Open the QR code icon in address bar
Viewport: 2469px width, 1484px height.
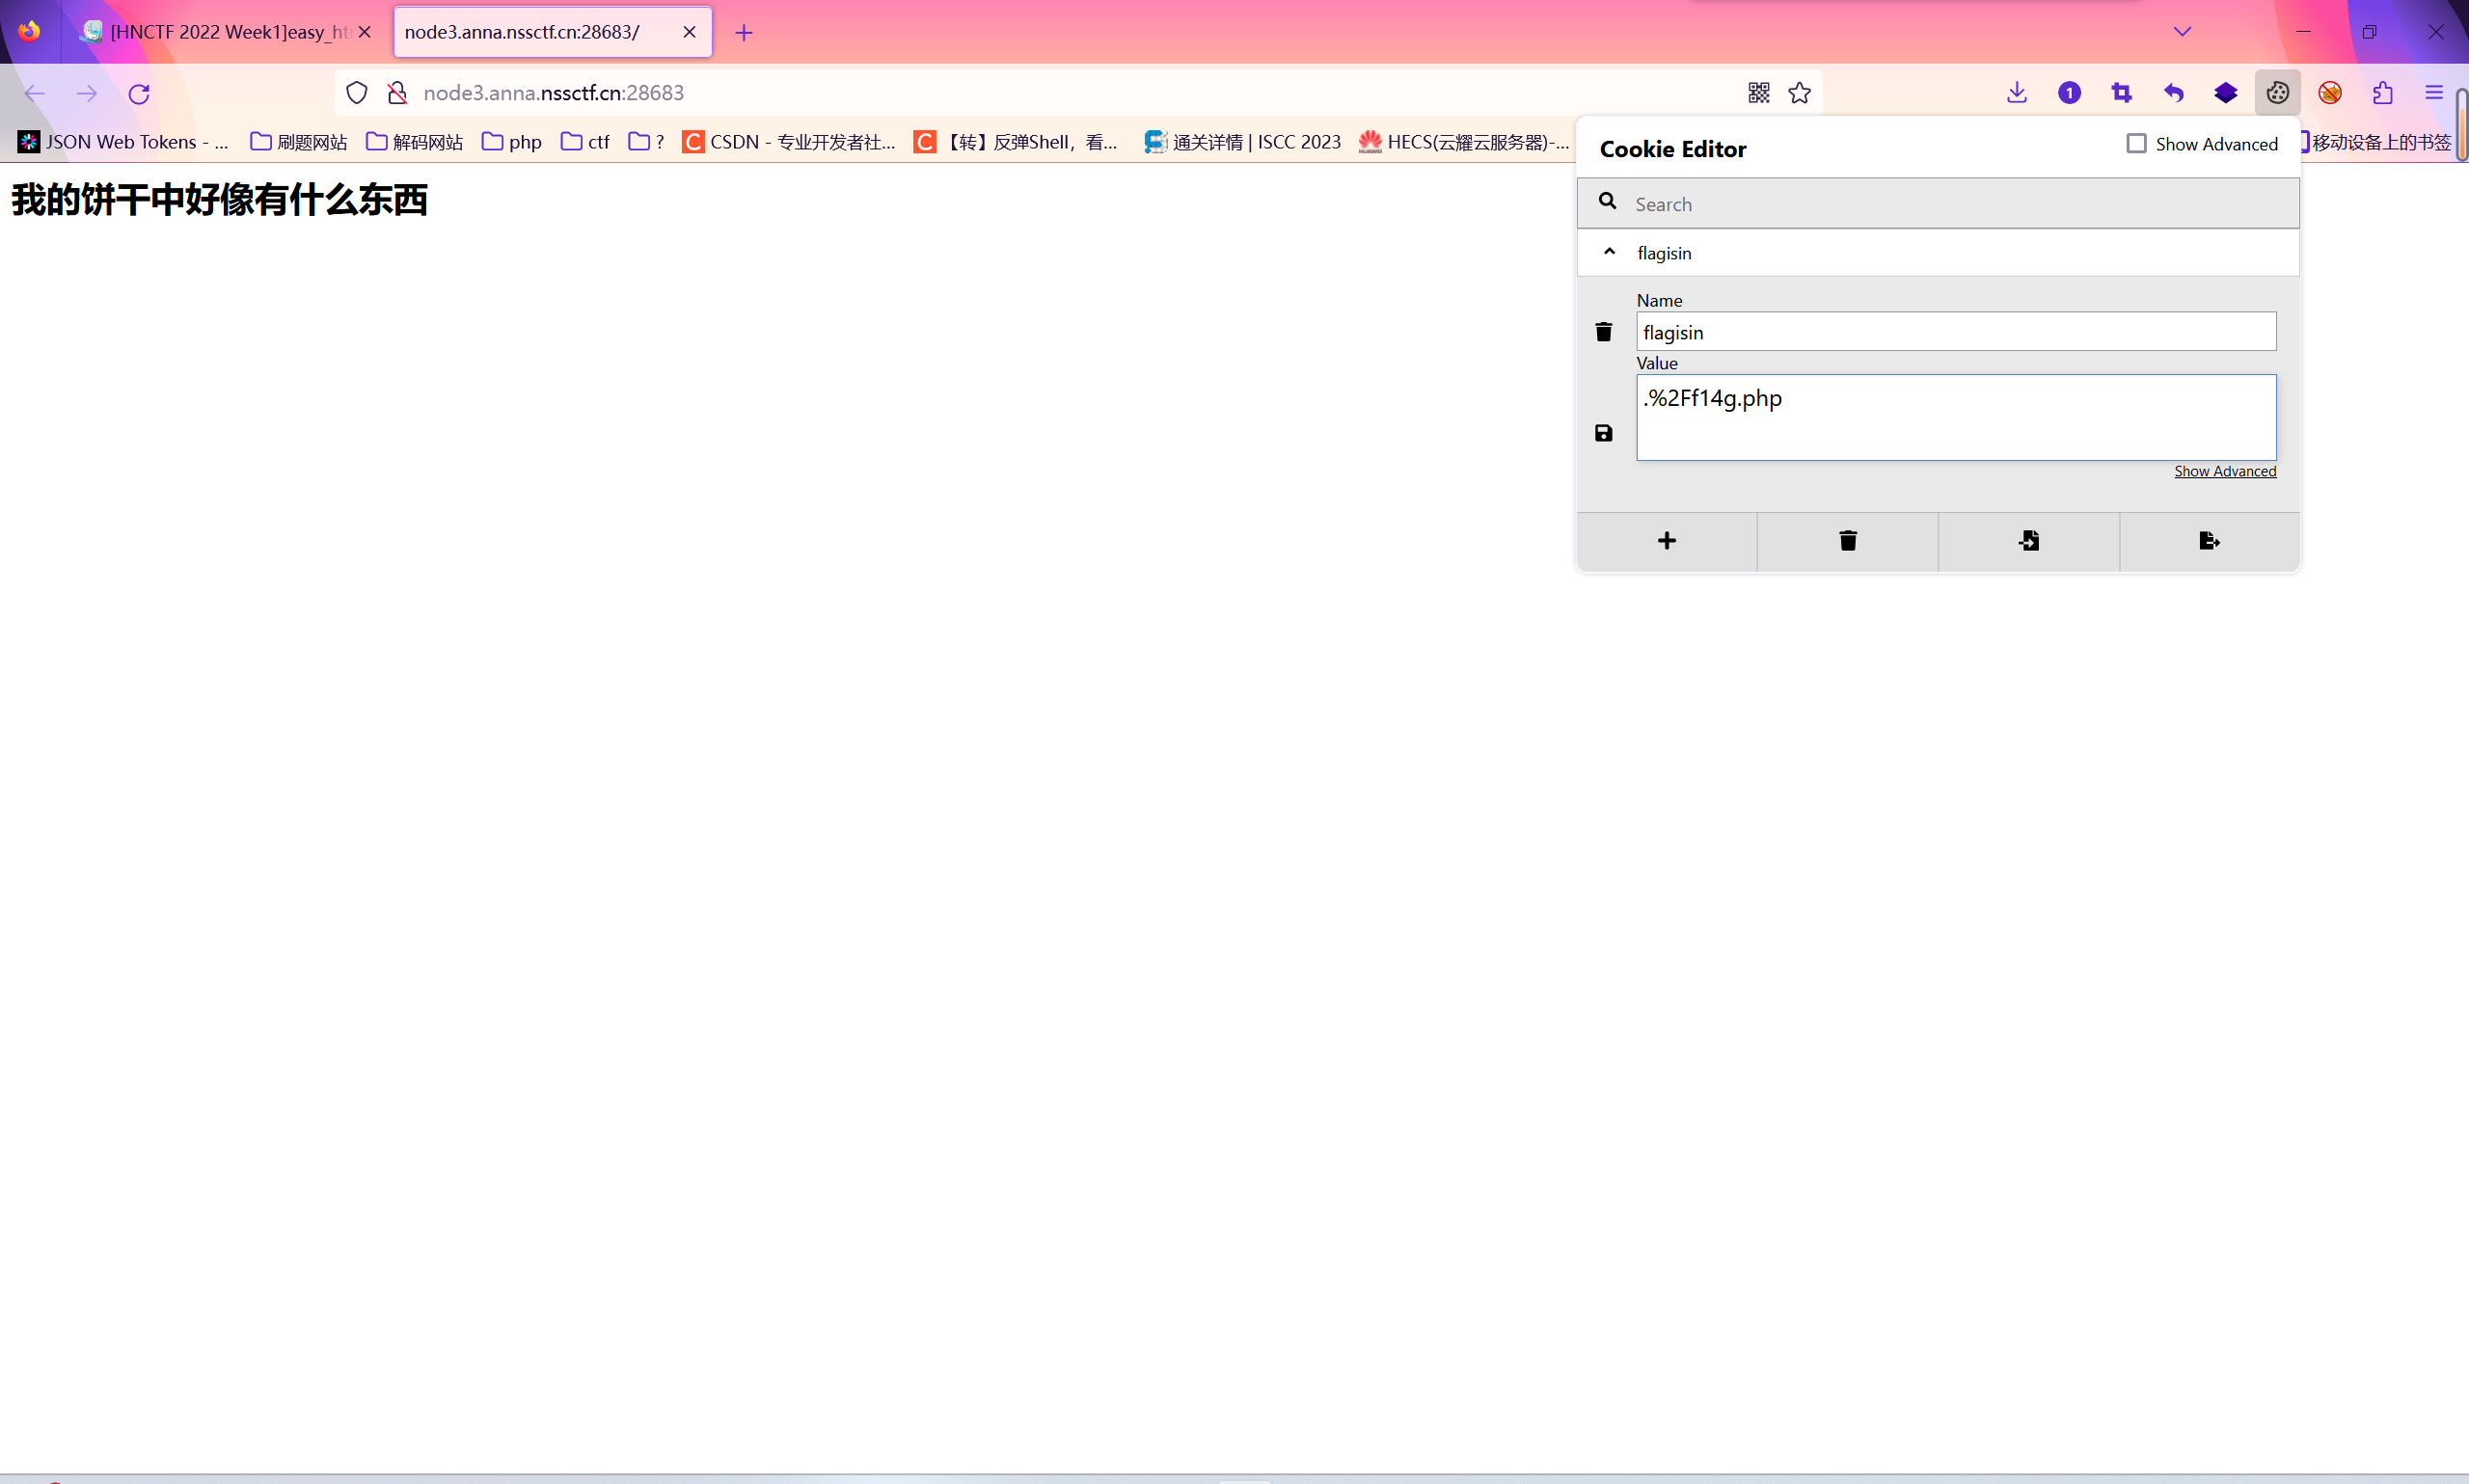[x=1758, y=93]
